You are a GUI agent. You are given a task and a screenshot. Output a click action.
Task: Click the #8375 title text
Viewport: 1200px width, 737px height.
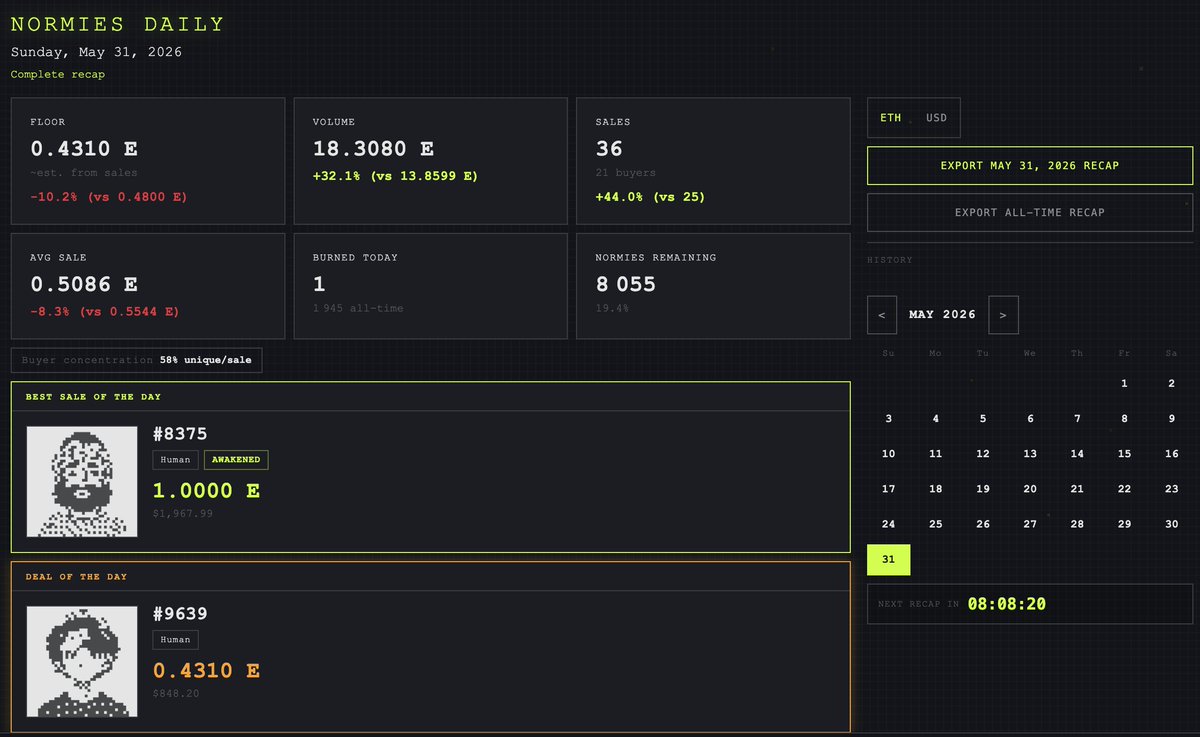pyautogui.click(x=180, y=434)
